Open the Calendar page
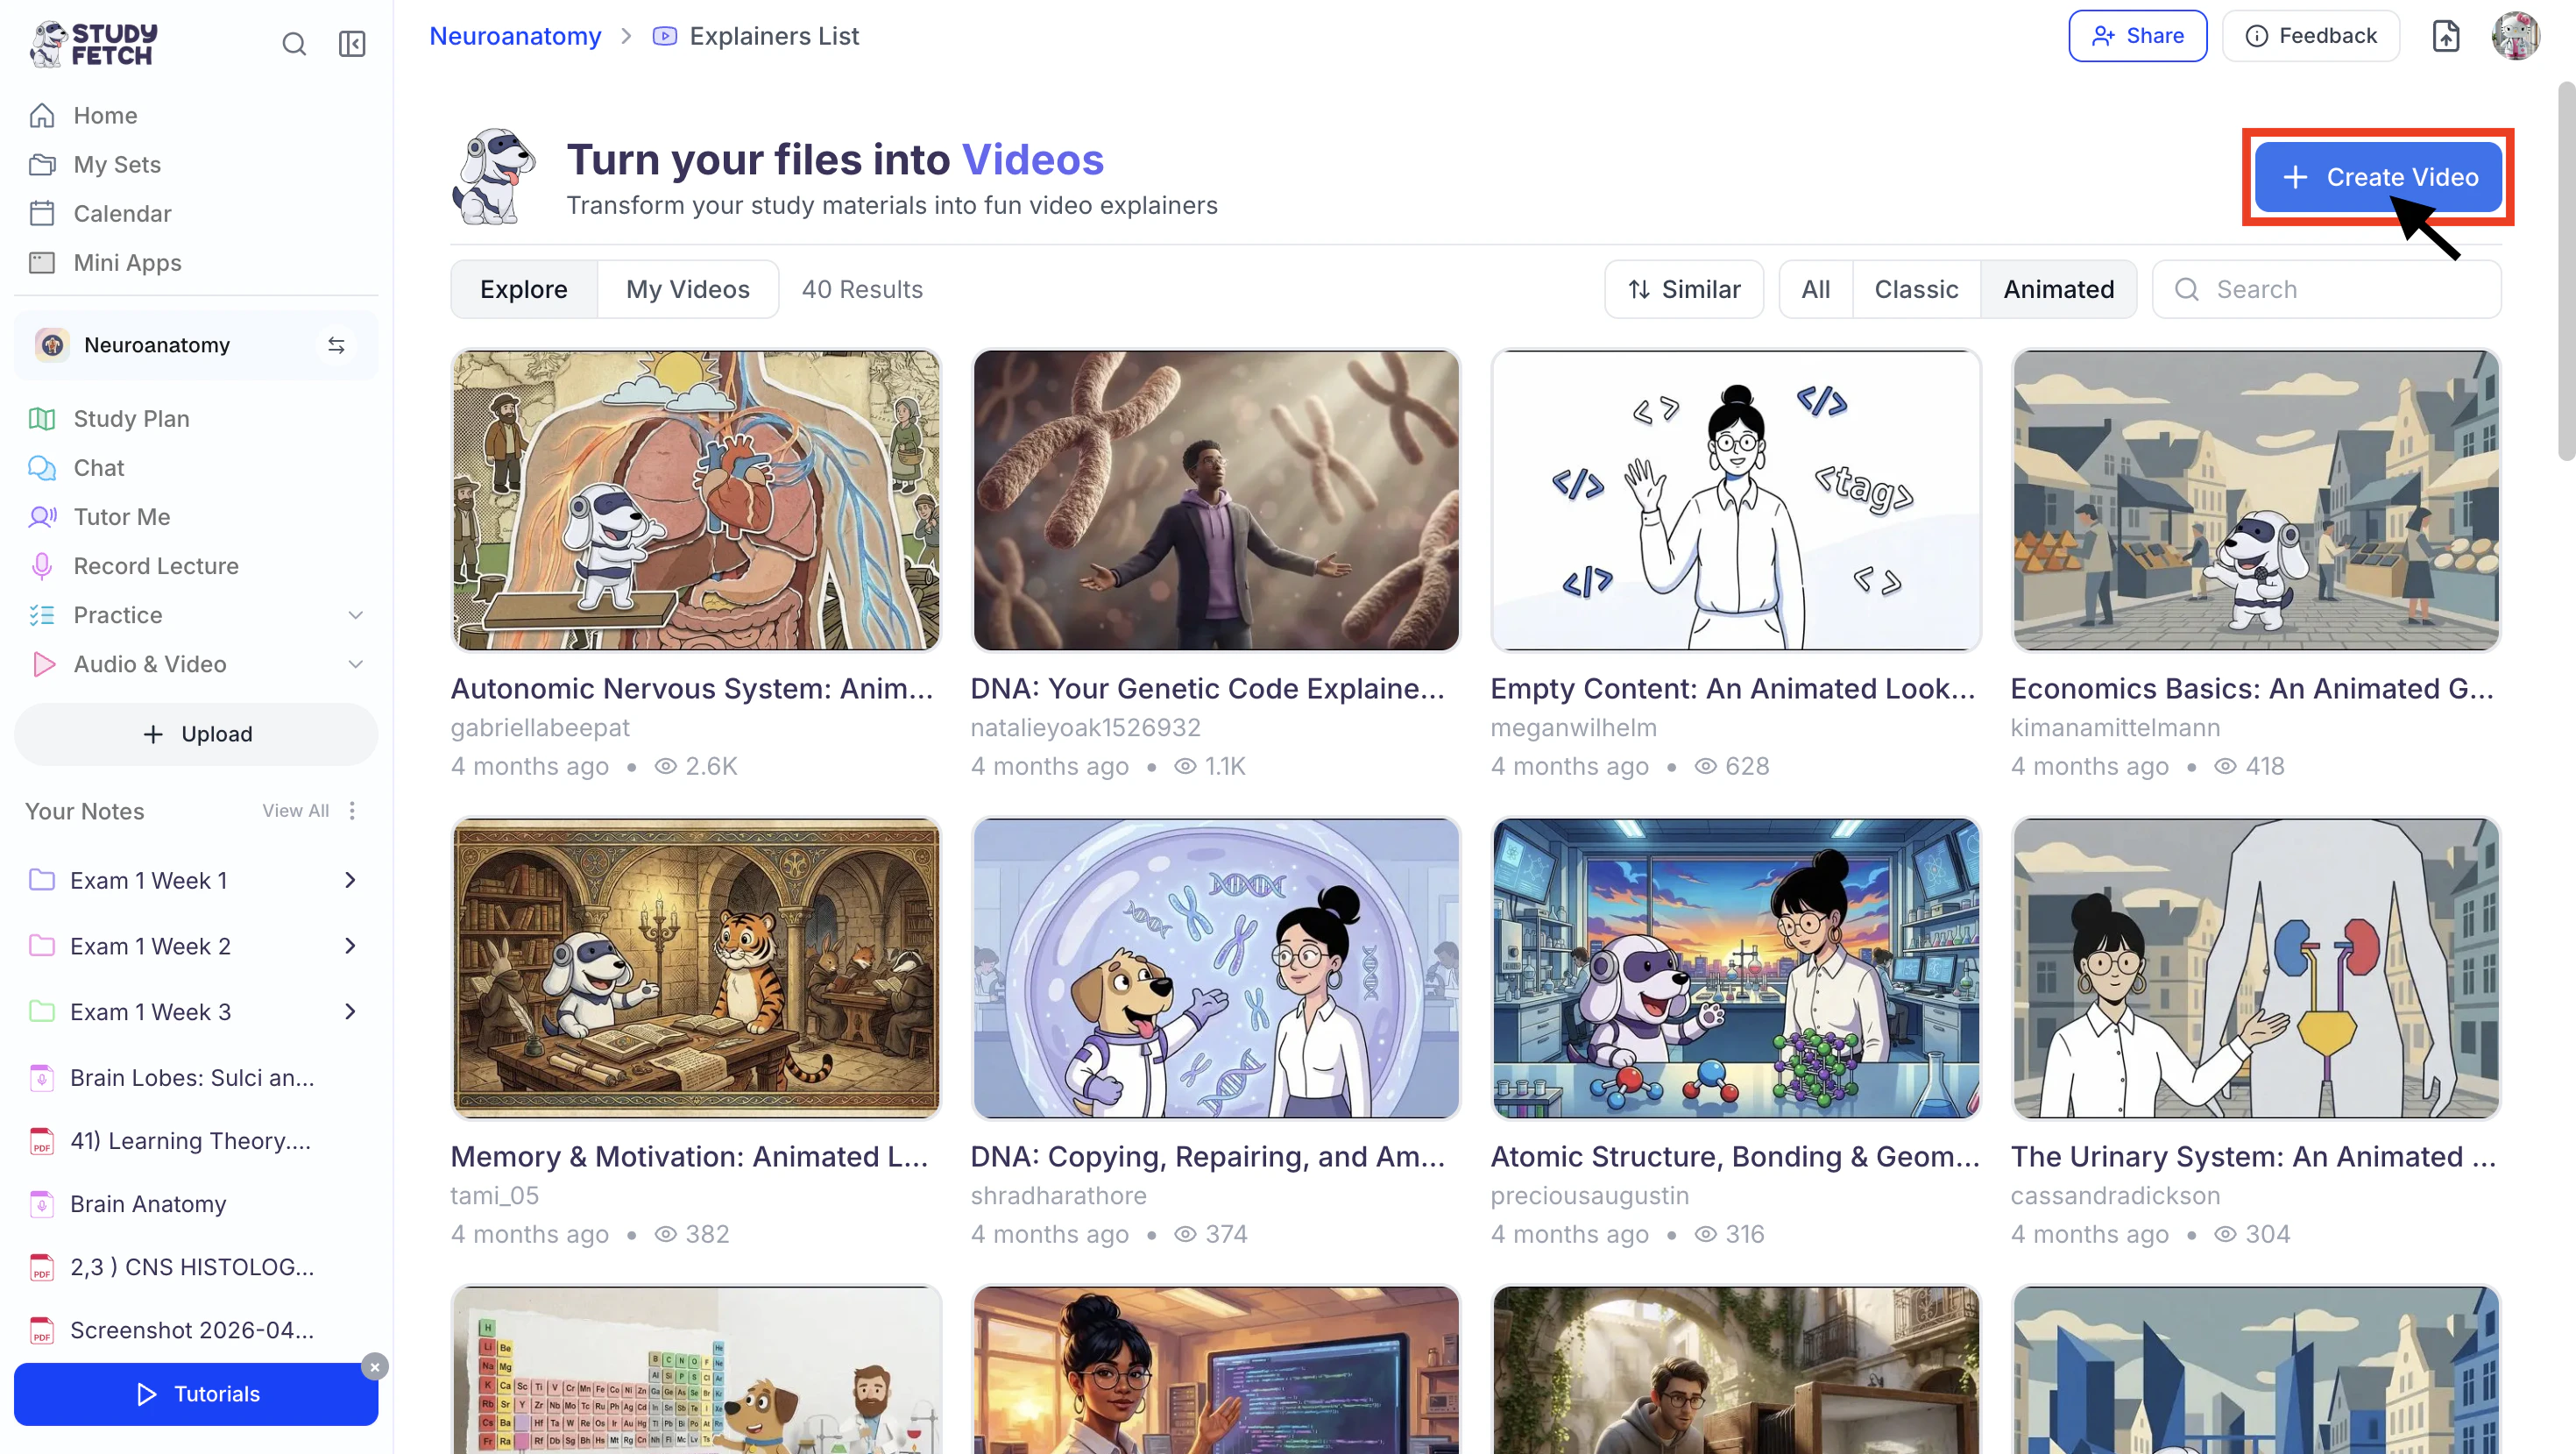The width and height of the screenshot is (2576, 1454). pos(196,213)
